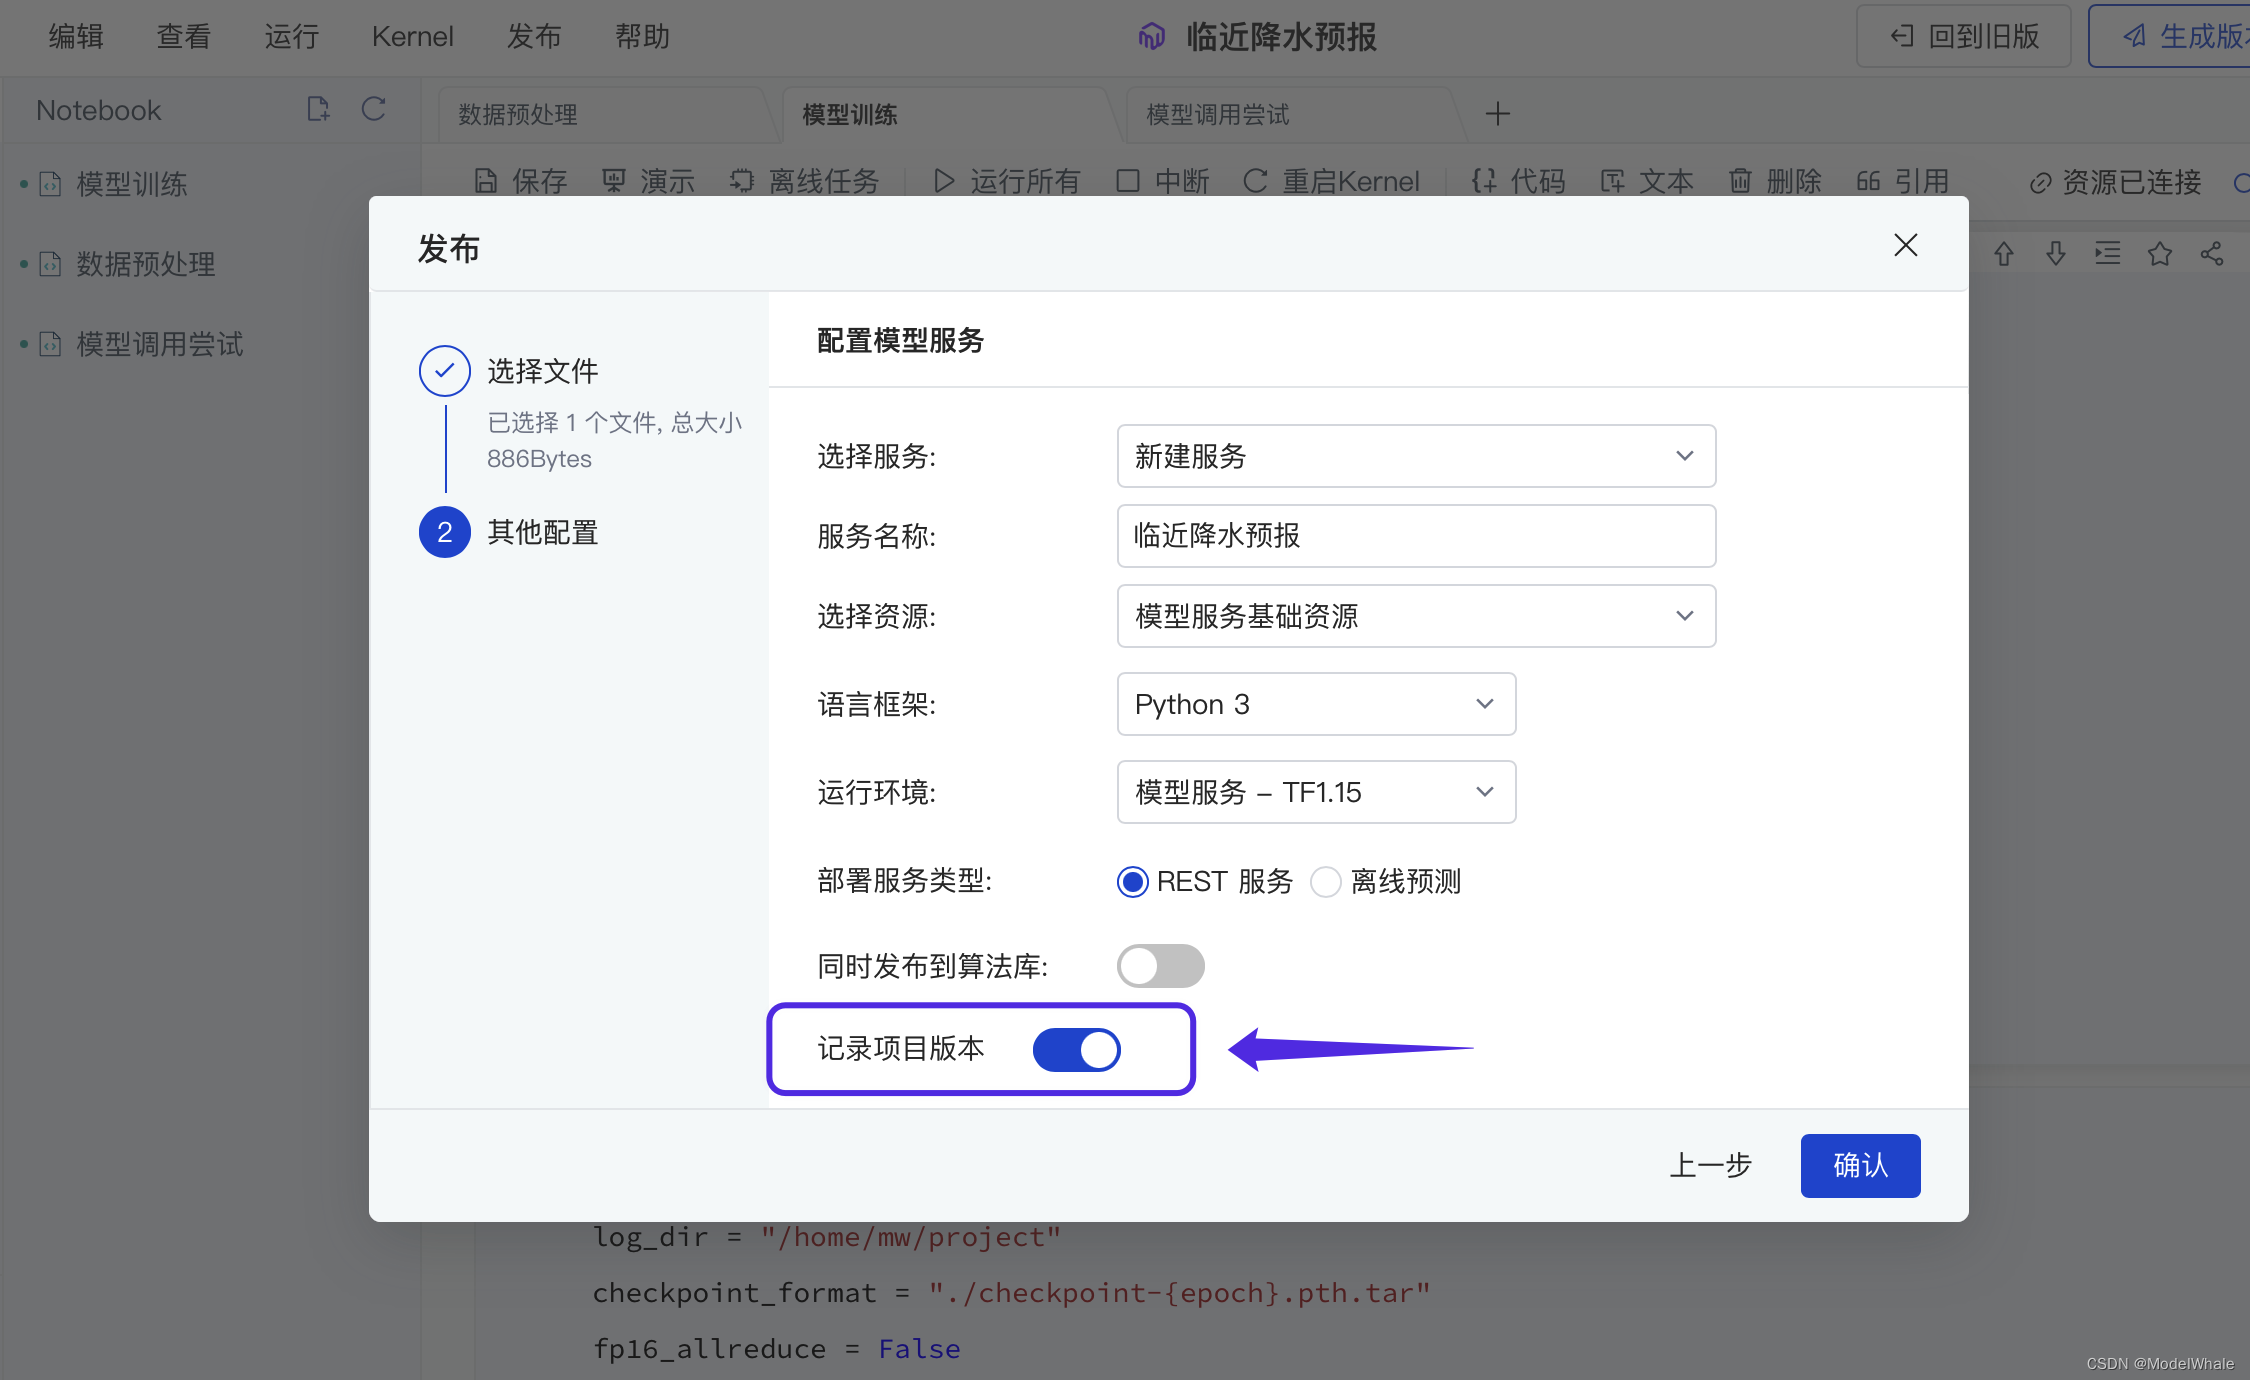
Task: Enable the 同时发布到算法库 switch
Action: [1160, 966]
